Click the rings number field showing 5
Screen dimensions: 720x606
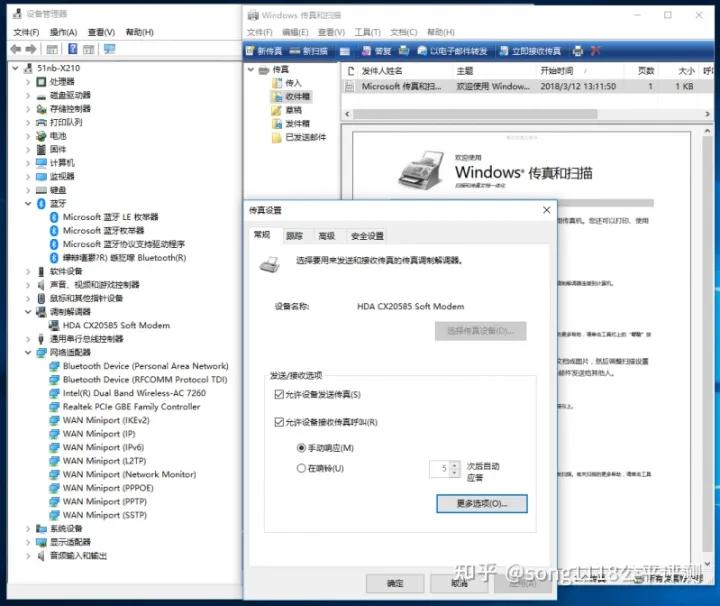click(440, 469)
